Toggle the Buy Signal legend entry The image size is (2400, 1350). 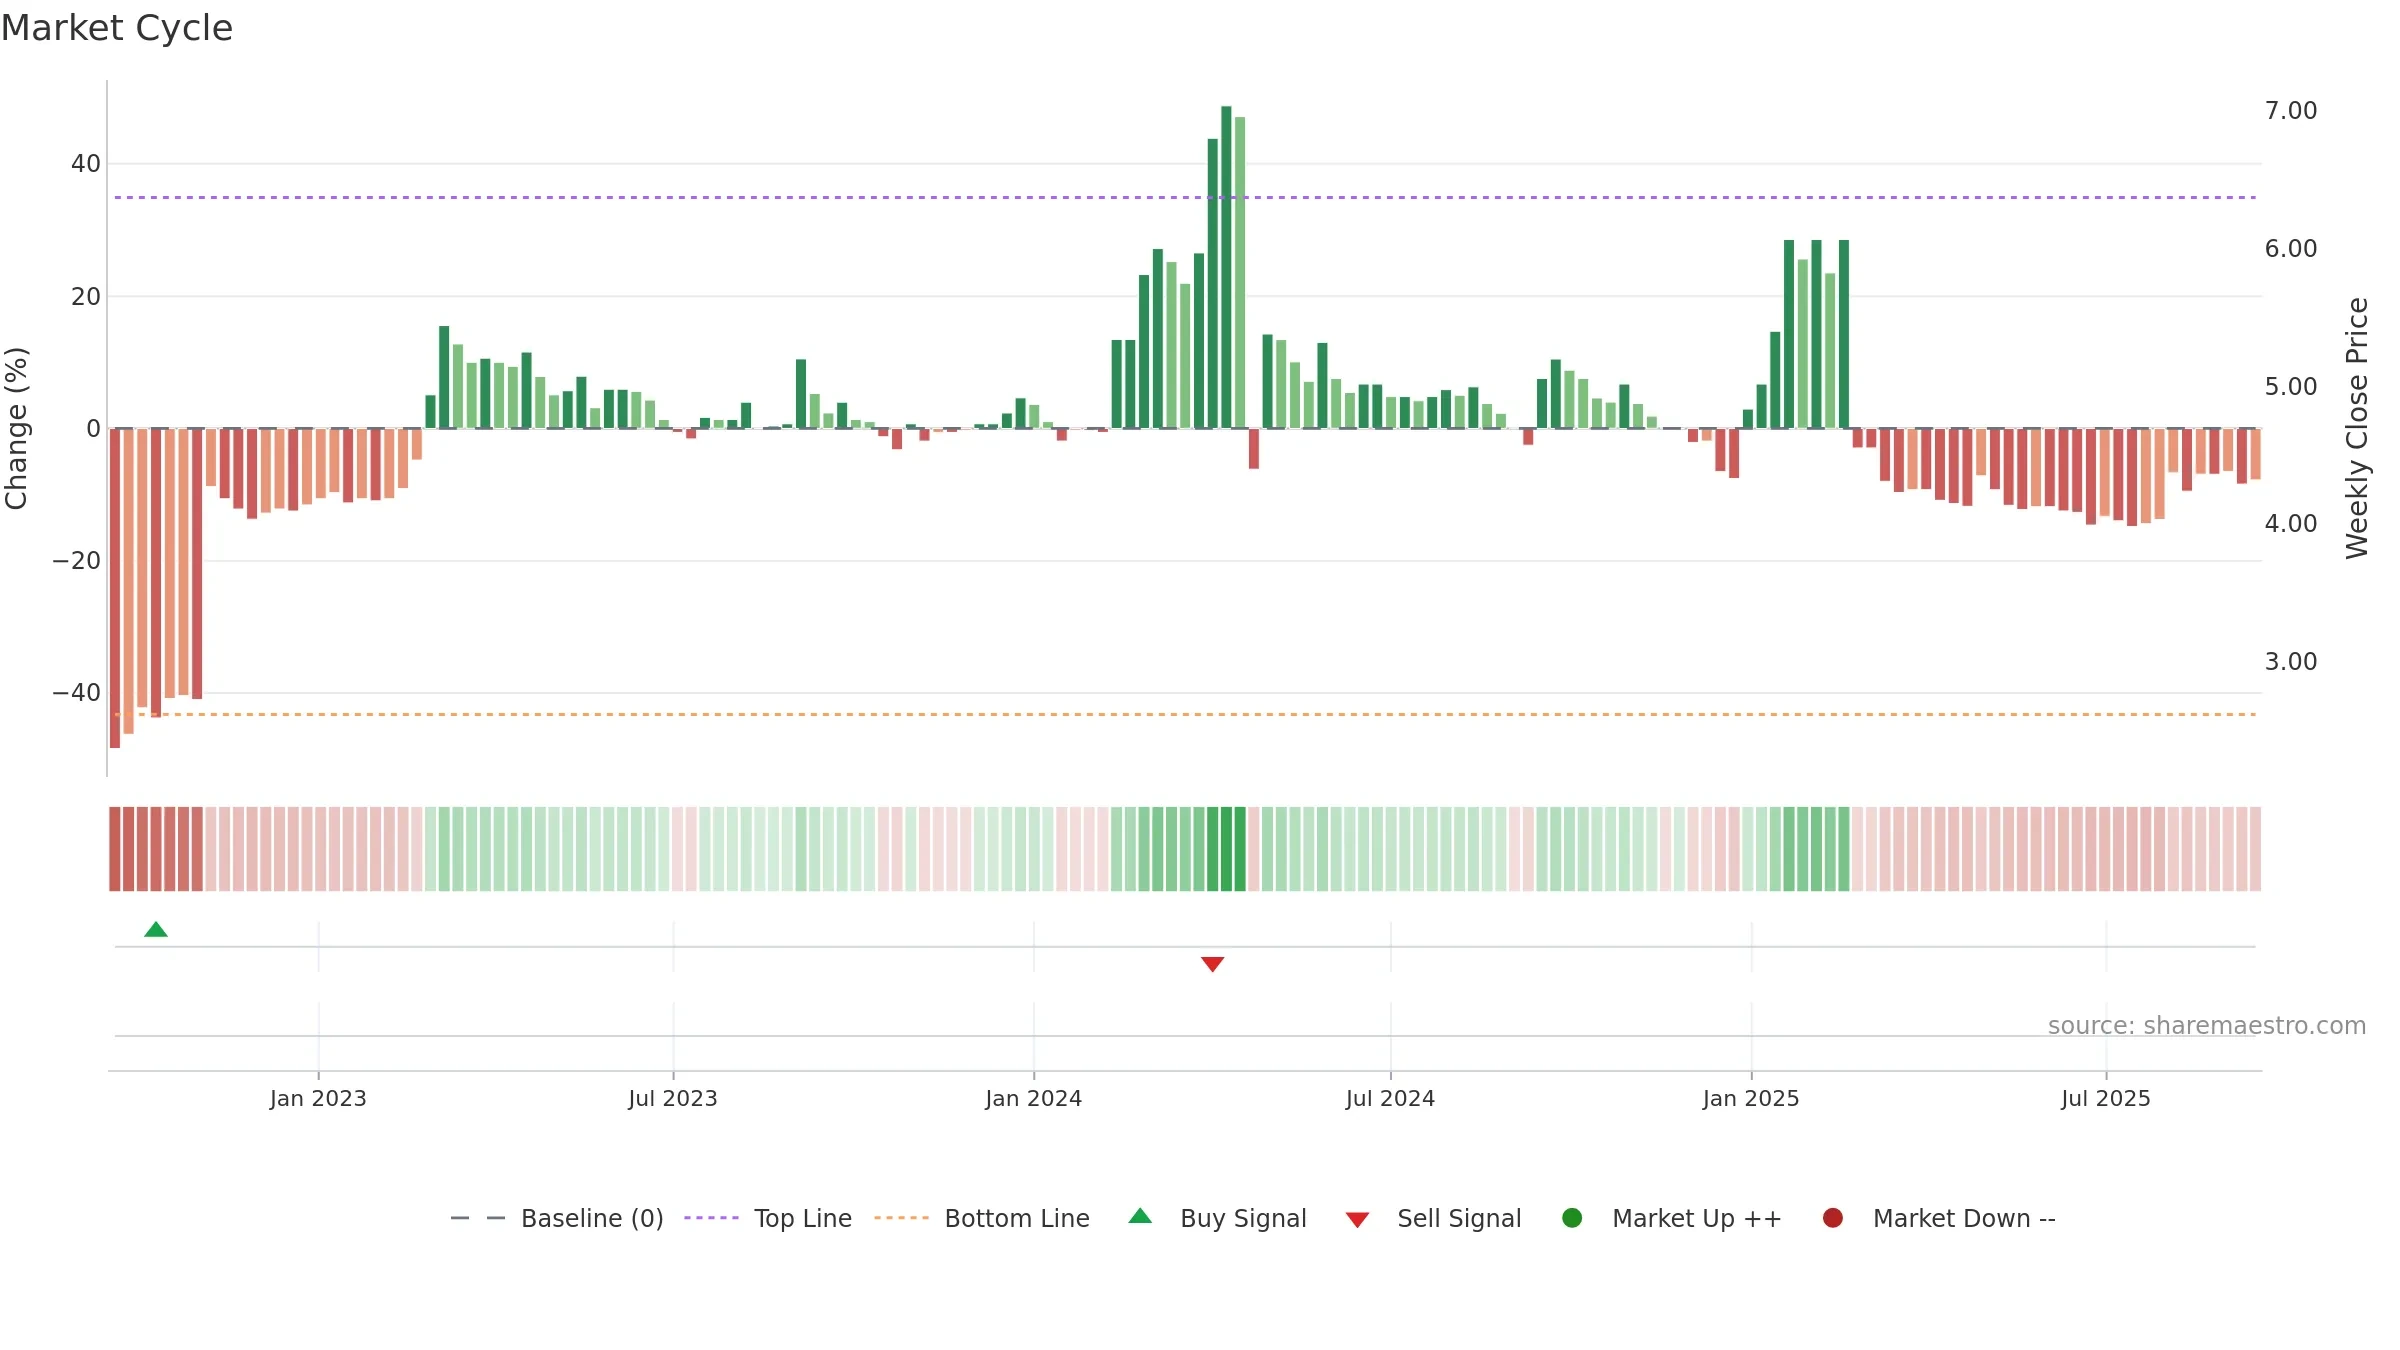pos(1217,1218)
